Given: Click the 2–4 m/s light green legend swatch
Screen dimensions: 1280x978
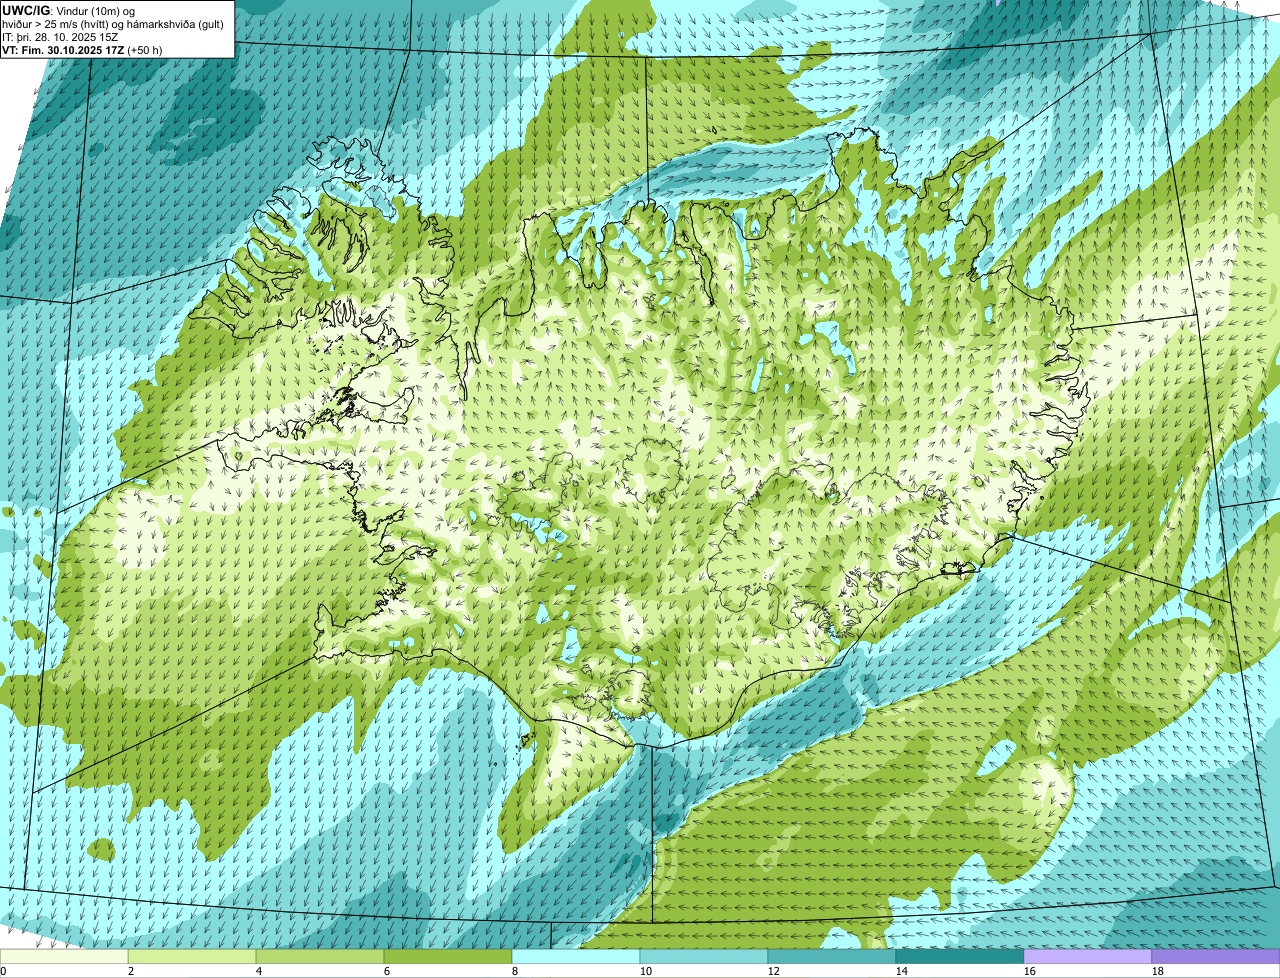Looking at the screenshot, I should (x=192, y=956).
